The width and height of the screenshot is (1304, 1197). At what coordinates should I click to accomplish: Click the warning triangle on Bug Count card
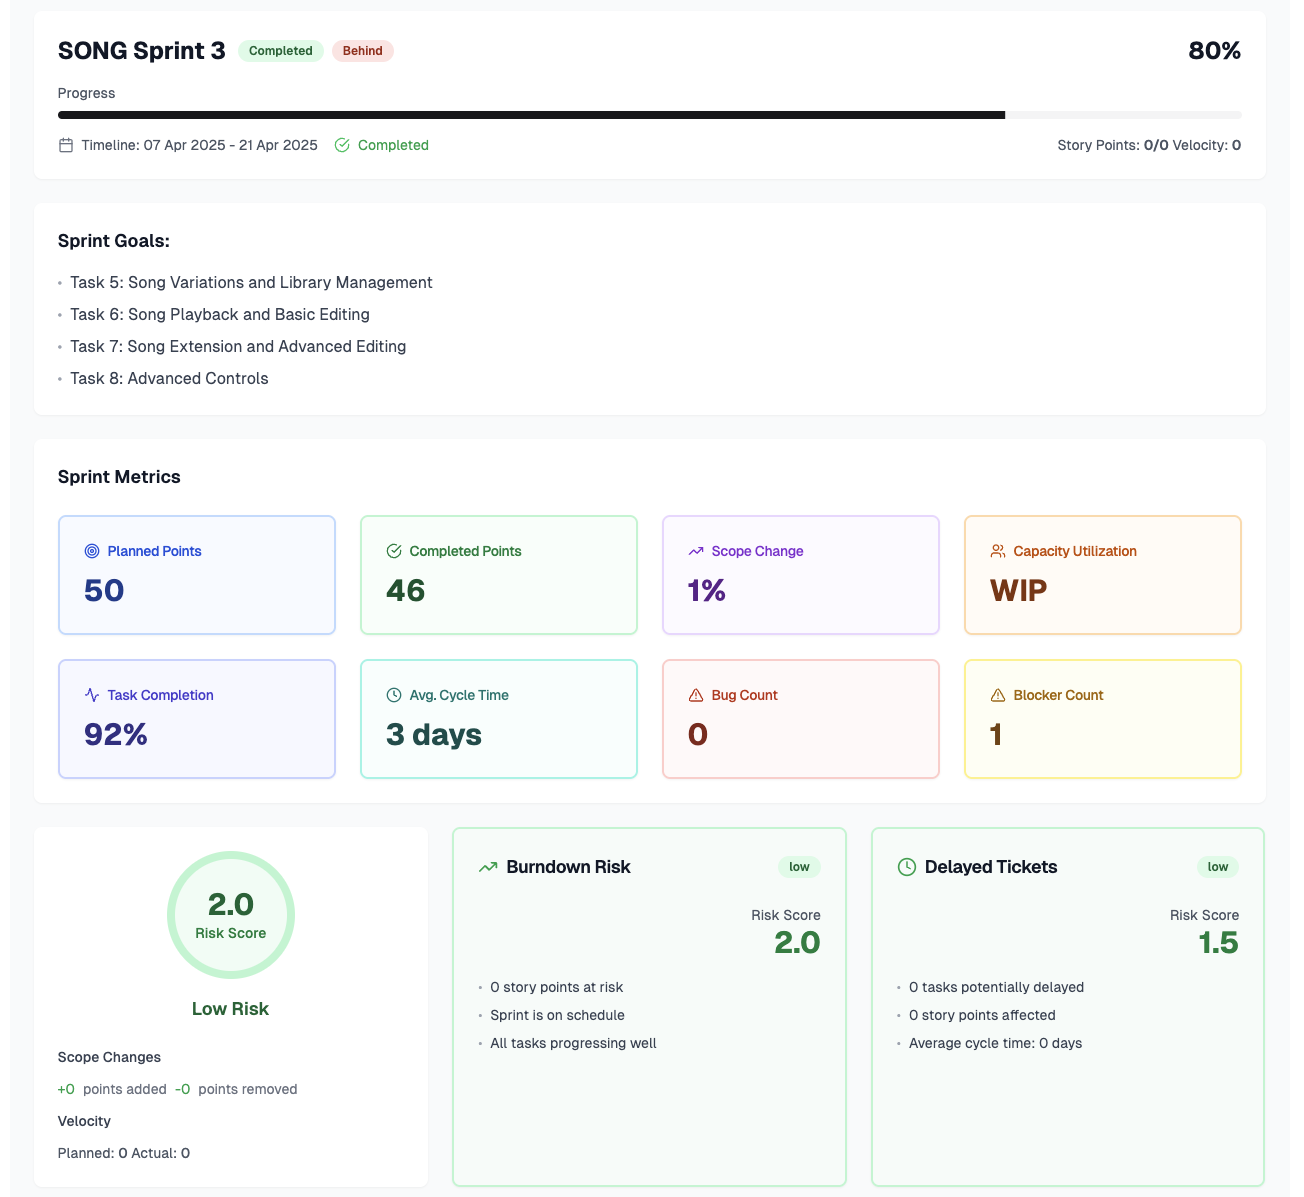tap(696, 694)
